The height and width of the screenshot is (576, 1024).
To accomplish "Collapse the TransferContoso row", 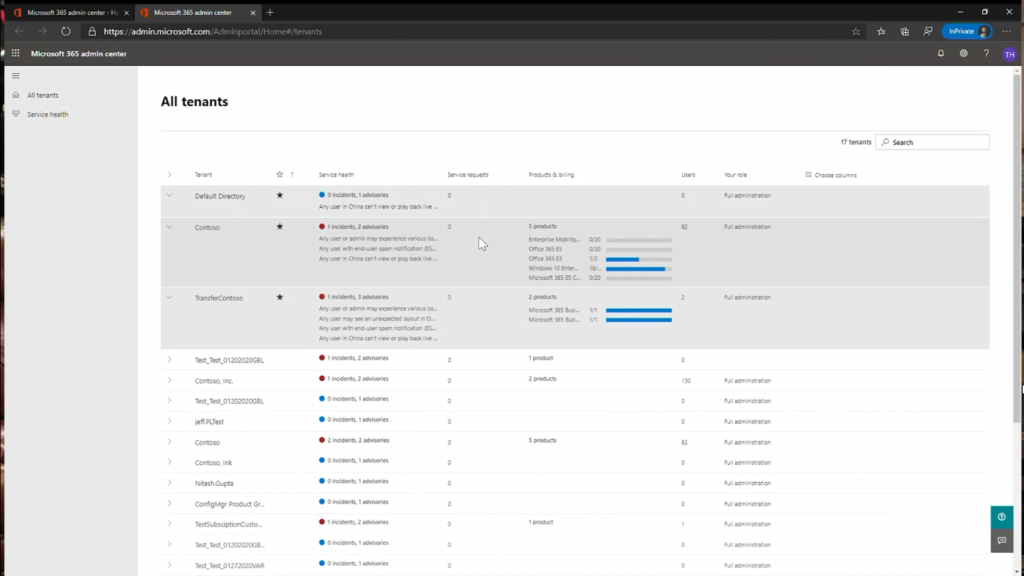I will coord(169,297).
